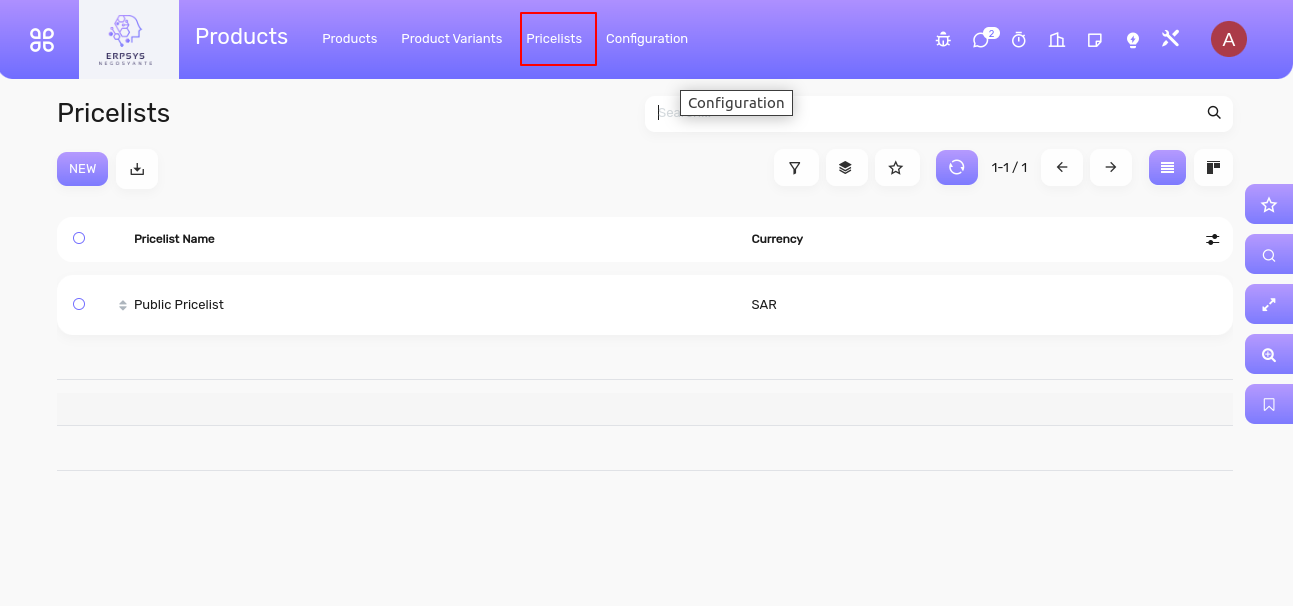Switch to list view
The height and width of the screenshot is (606, 1293).
pyautogui.click(x=1167, y=168)
